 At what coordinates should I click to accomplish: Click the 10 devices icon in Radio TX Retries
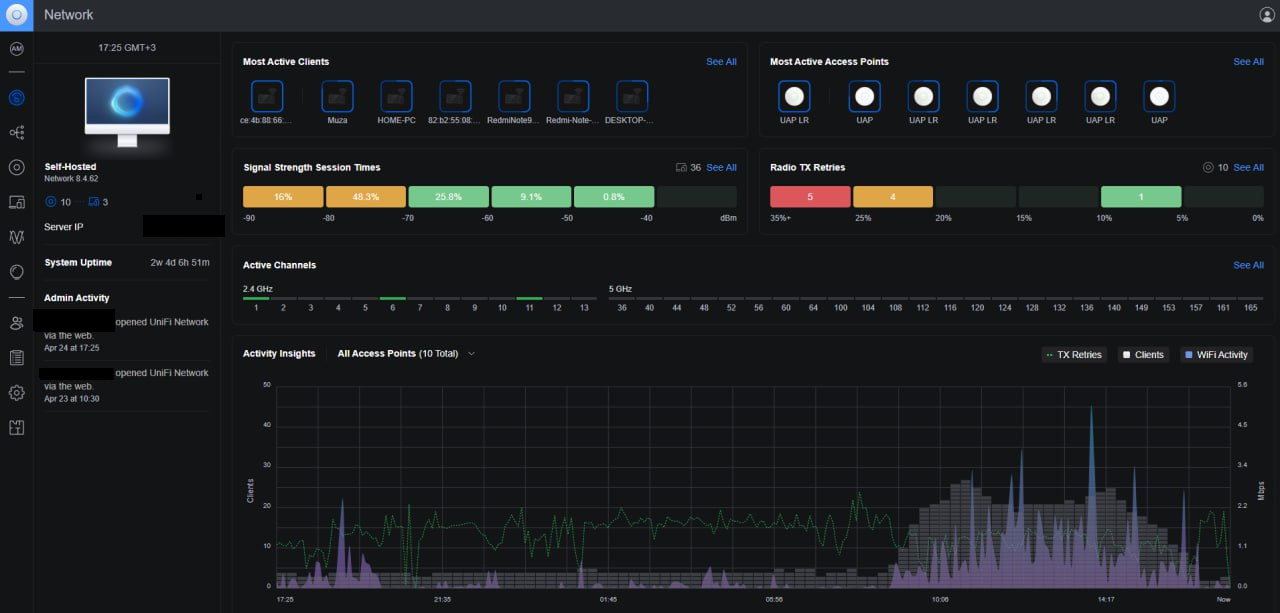1208,168
